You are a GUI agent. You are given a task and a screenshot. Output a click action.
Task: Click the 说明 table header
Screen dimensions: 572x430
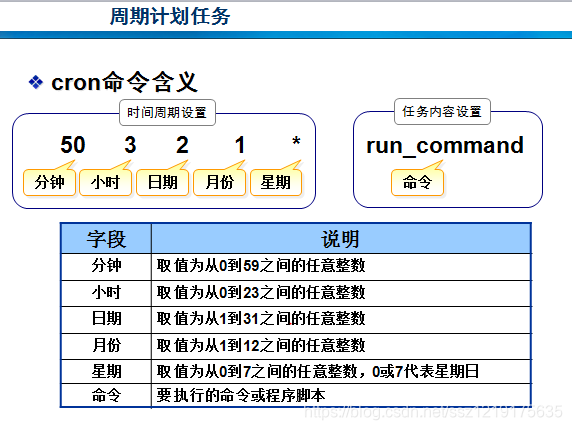(341, 239)
